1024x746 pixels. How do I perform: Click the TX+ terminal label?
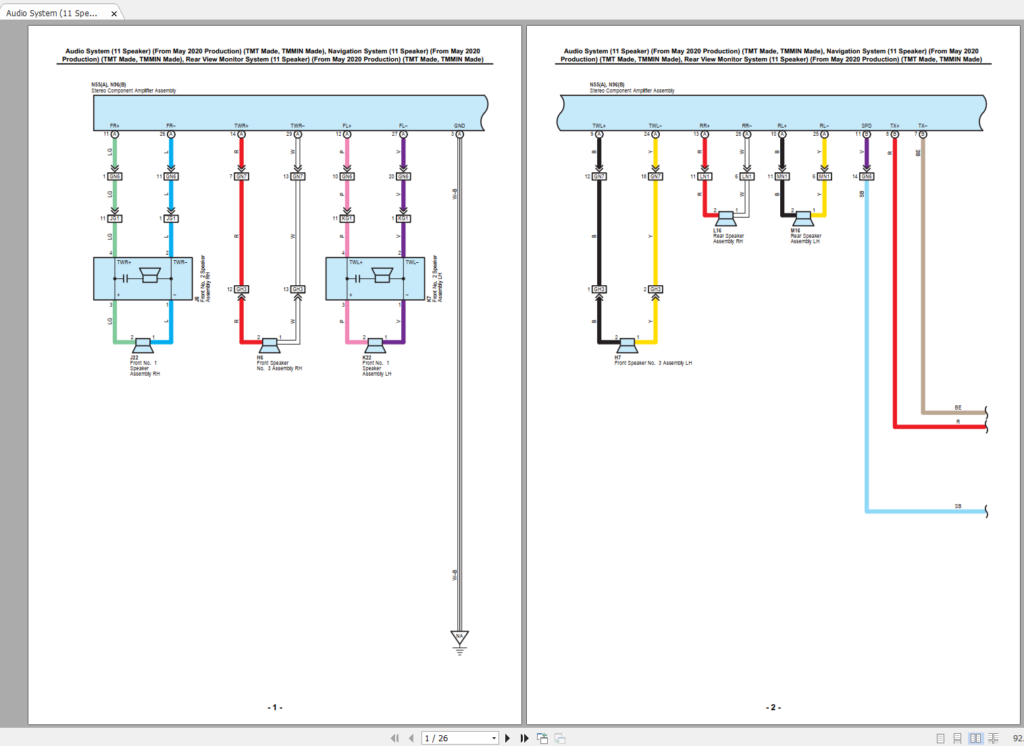[x=895, y=125]
